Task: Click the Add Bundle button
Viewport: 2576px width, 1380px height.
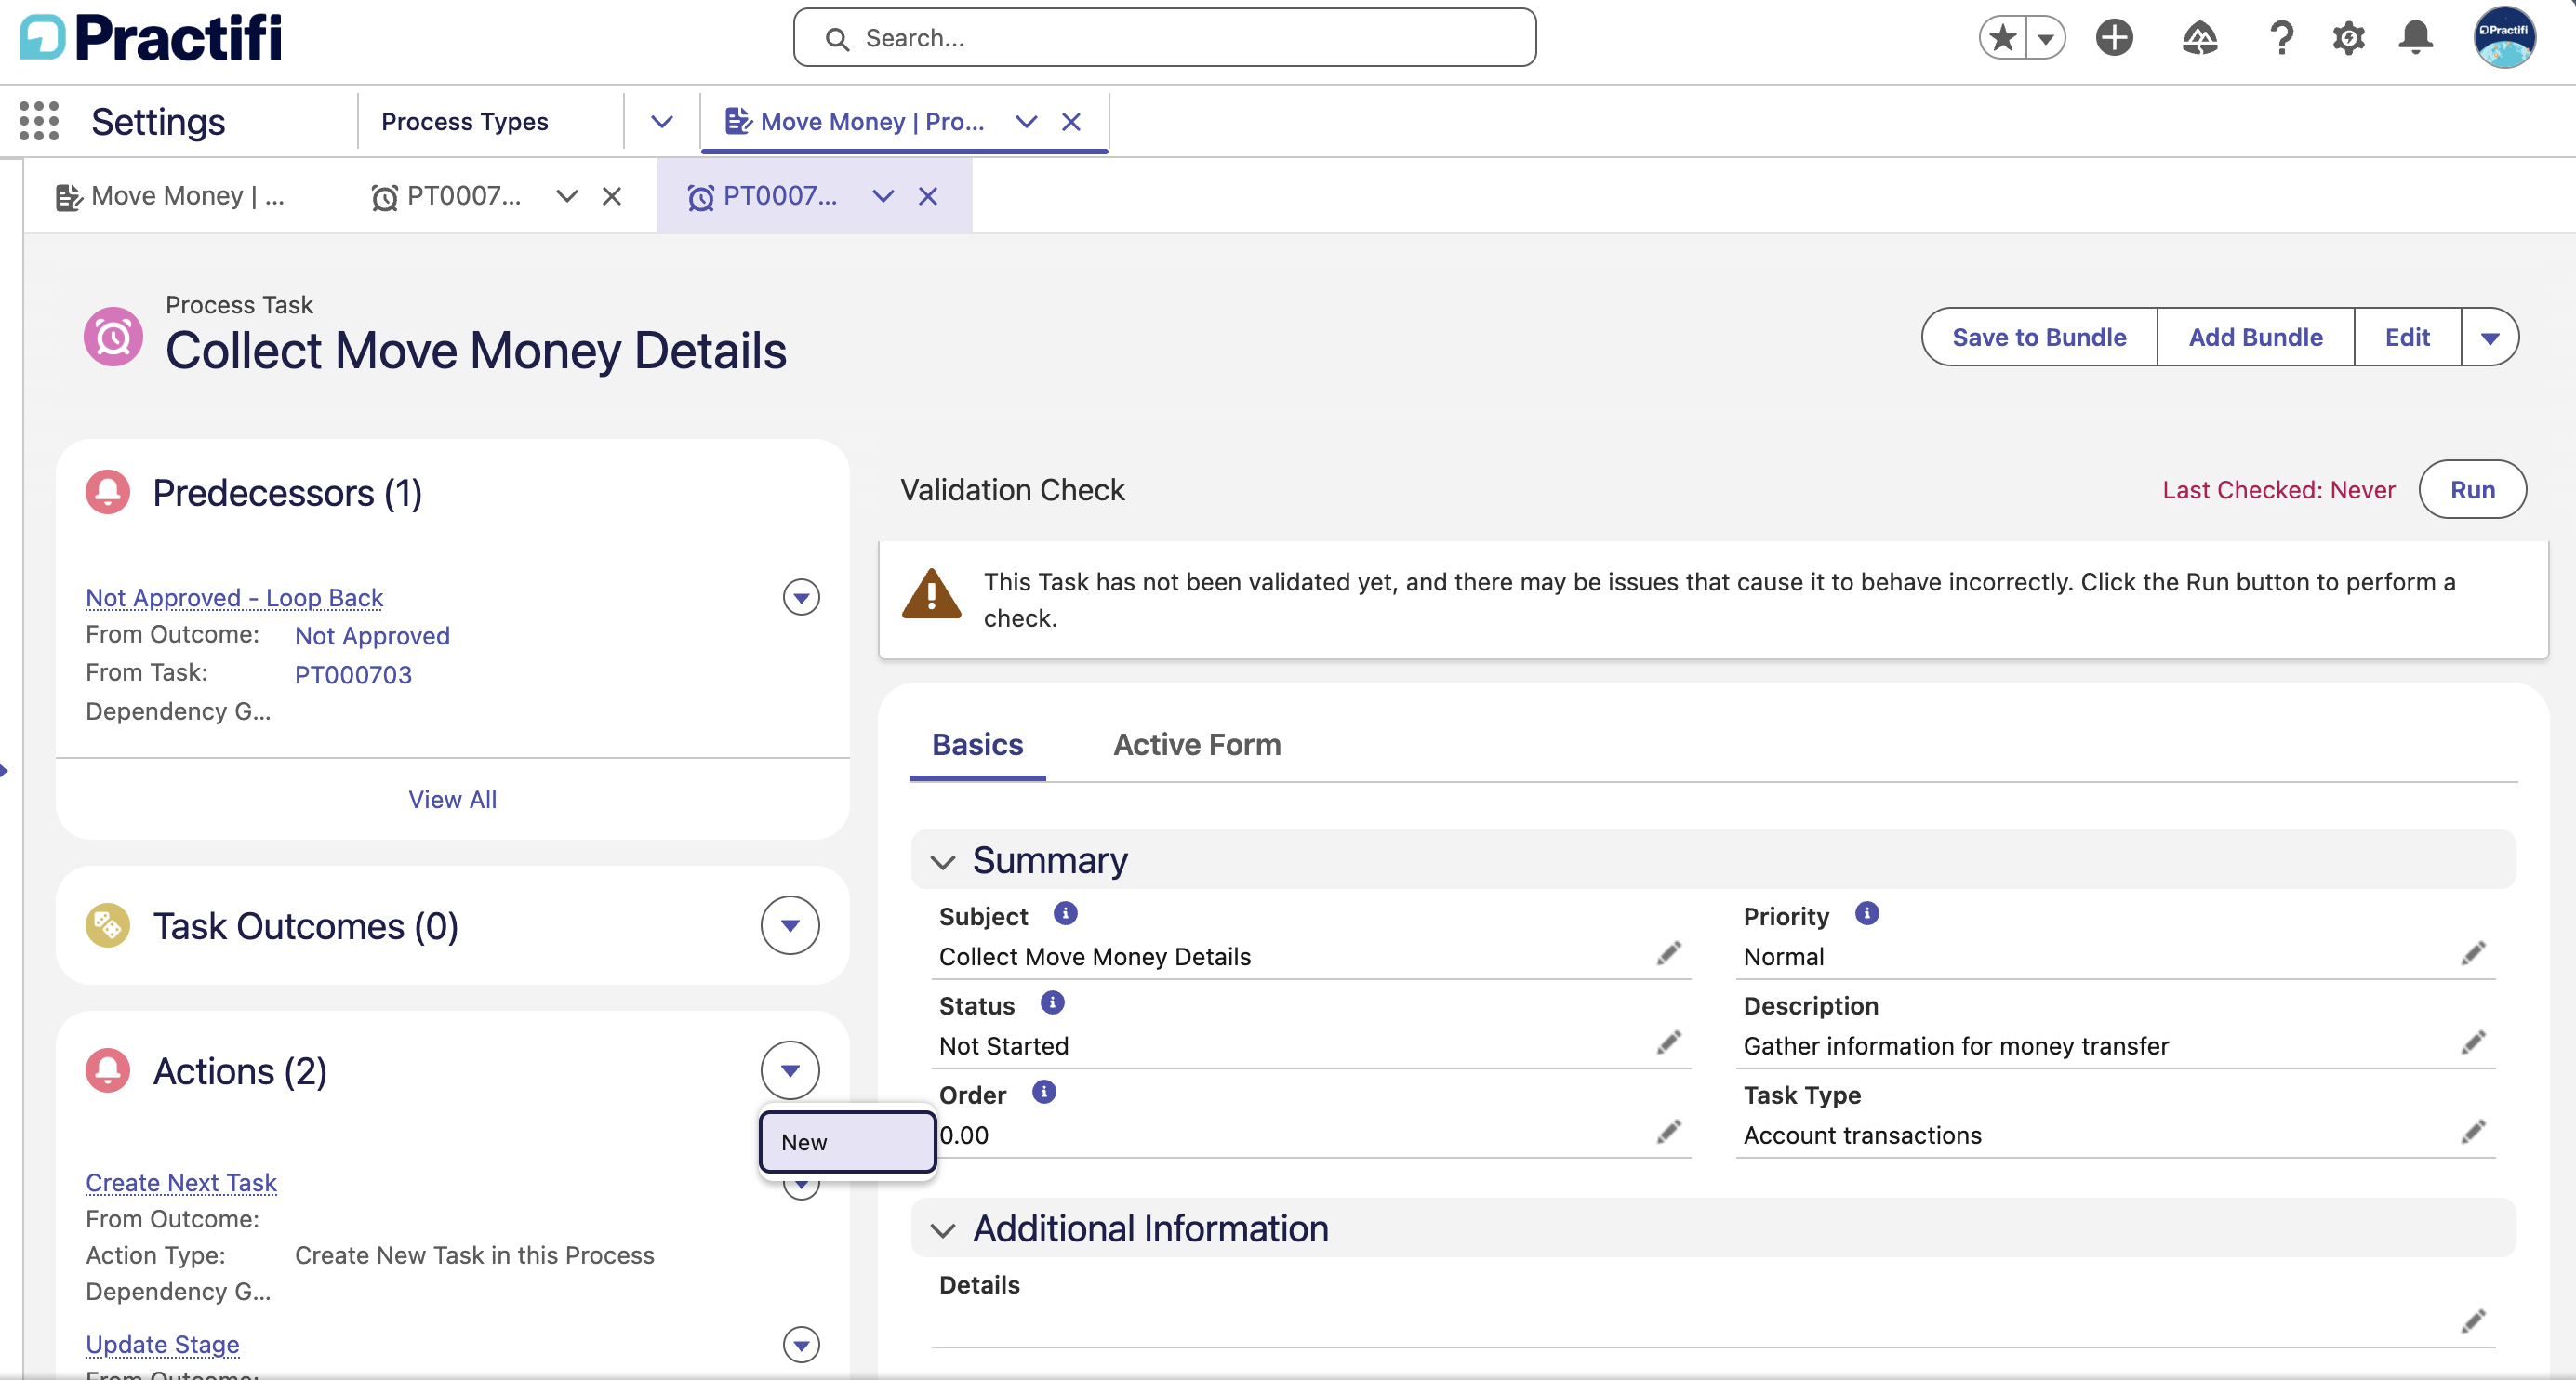Action: pyautogui.click(x=2255, y=337)
